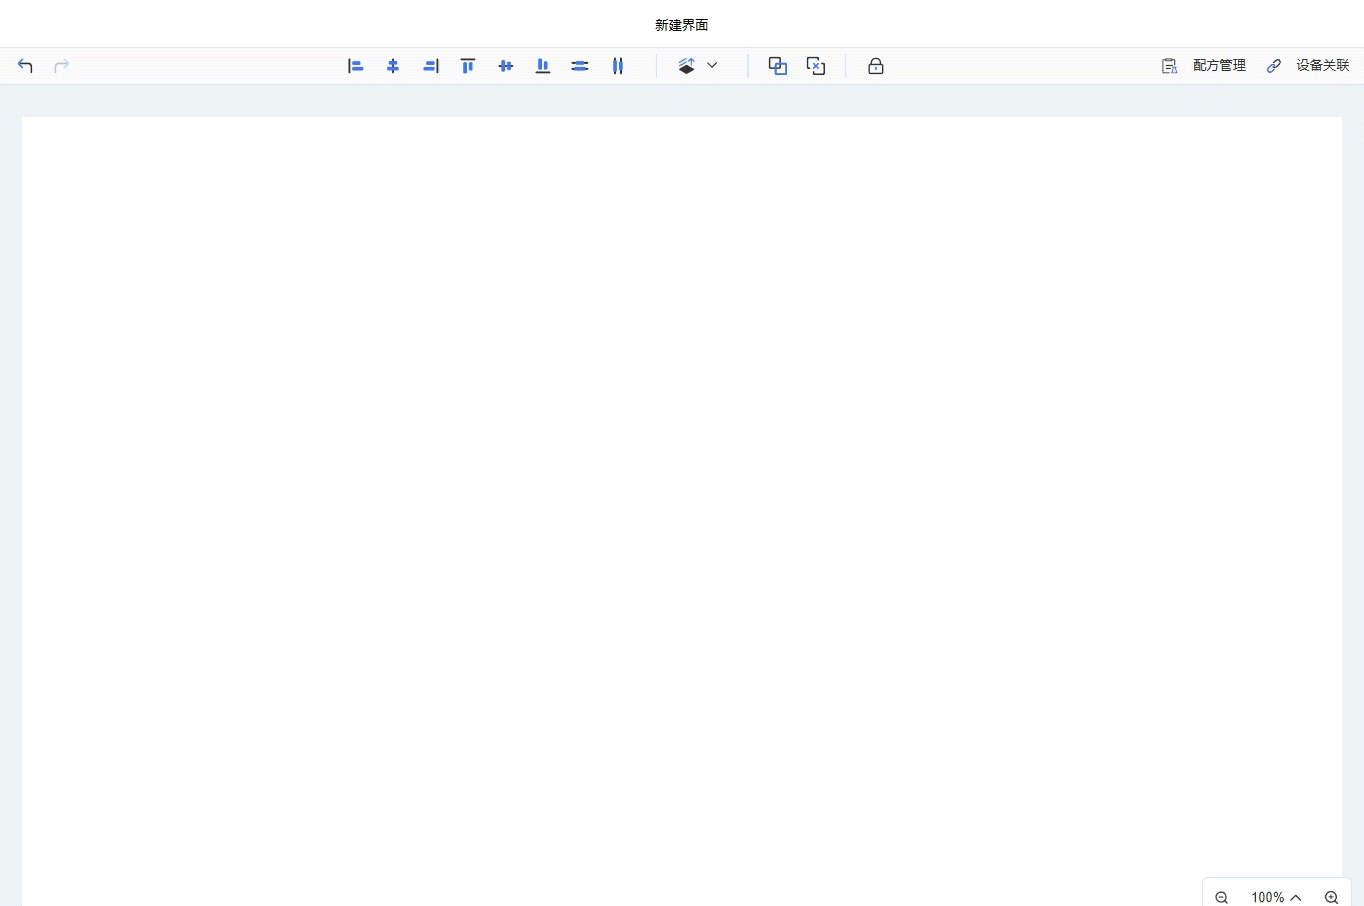Open 配方管理 recipe management

[1205, 66]
